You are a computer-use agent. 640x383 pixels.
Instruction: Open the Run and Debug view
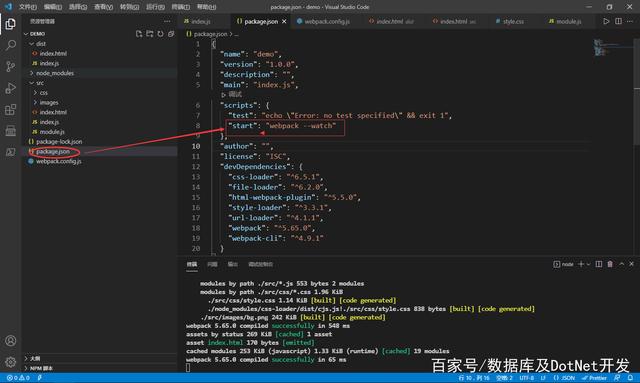pyautogui.click(x=11, y=88)
